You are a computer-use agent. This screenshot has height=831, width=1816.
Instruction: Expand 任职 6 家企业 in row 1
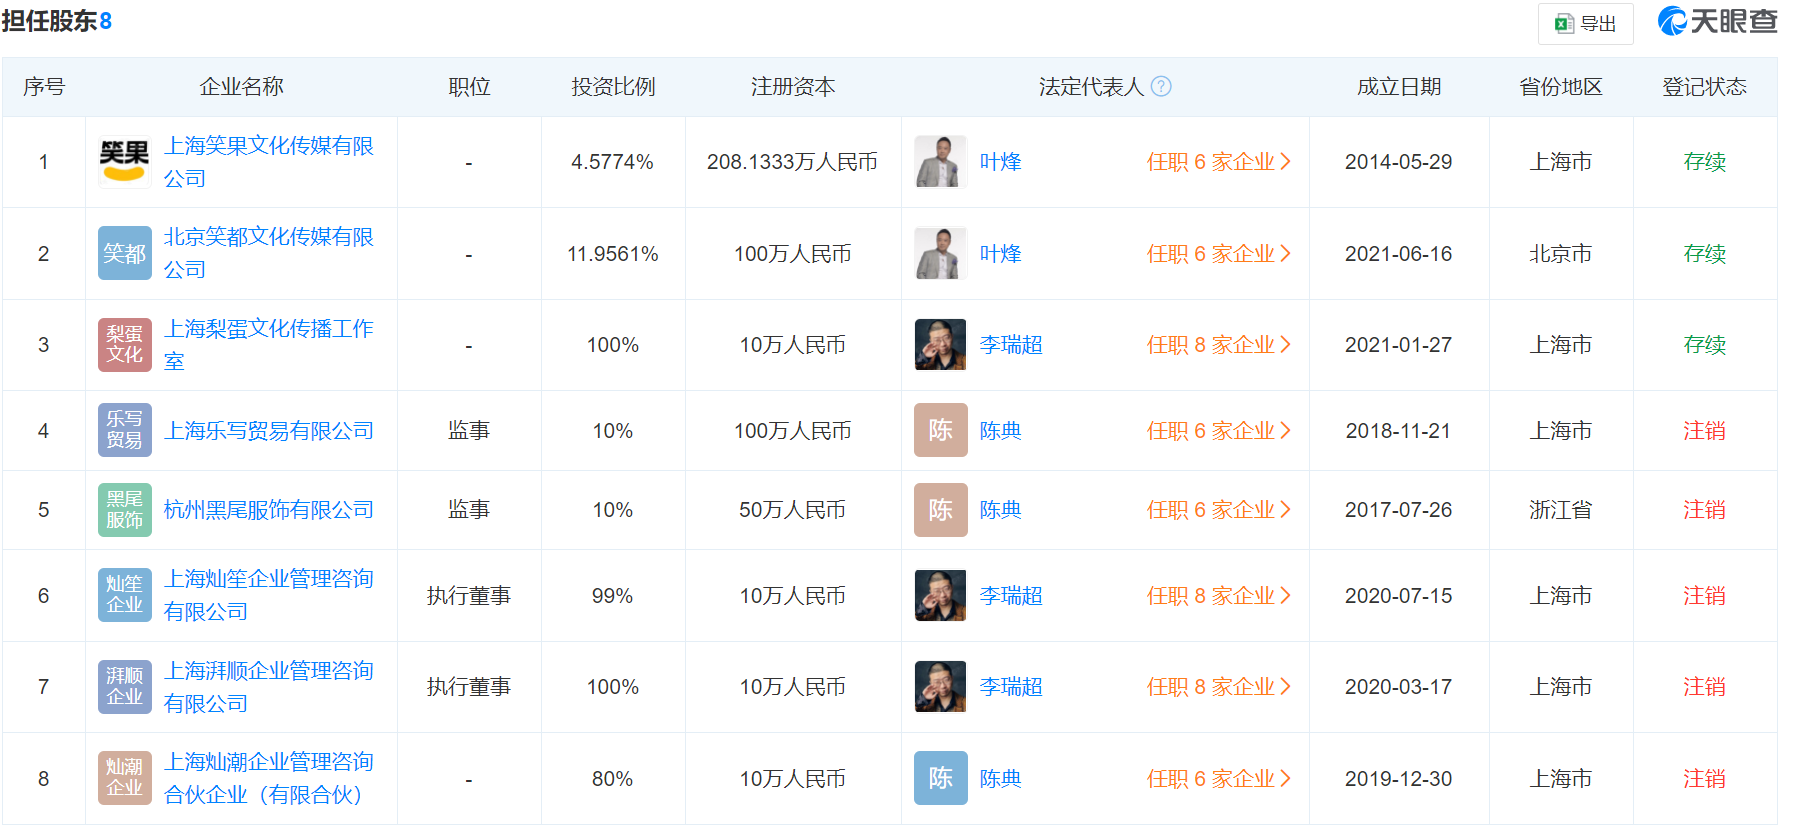click(1218, 162)
